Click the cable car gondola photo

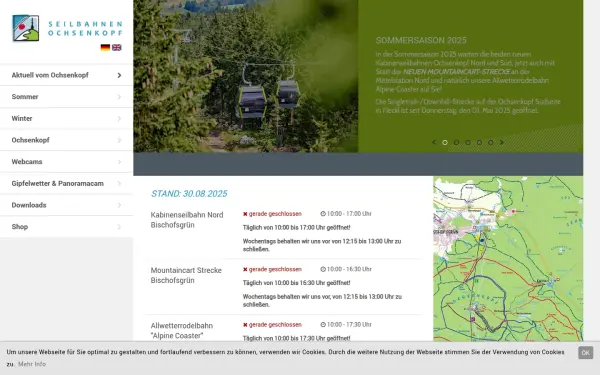[x=246, y=76]
